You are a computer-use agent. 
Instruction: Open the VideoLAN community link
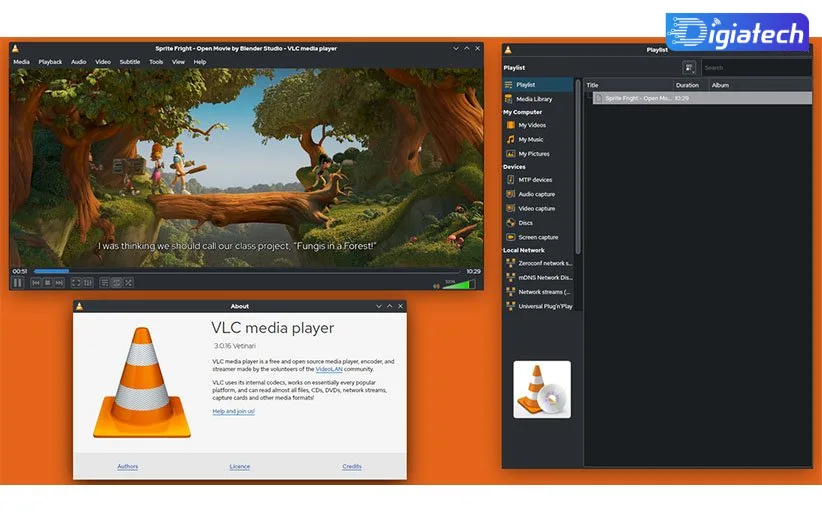329,369
